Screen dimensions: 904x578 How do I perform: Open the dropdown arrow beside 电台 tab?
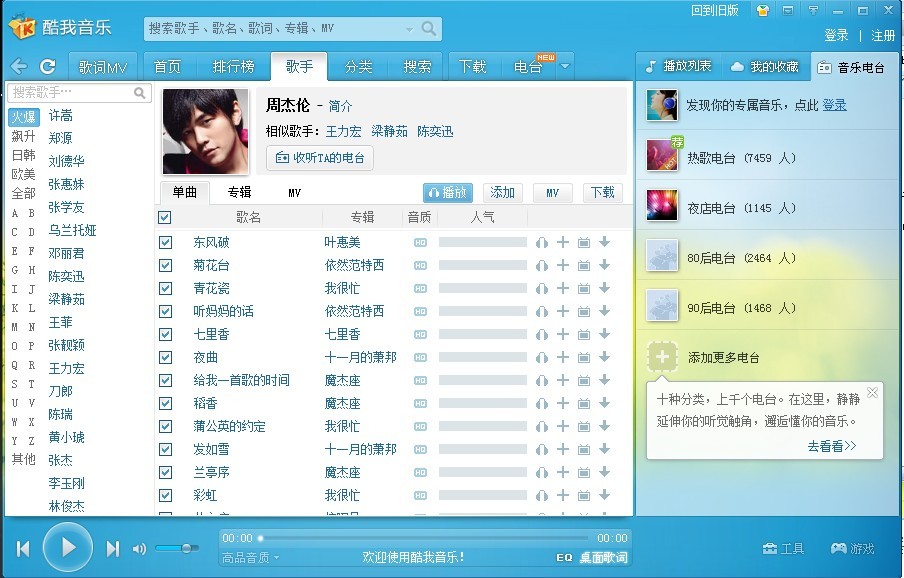point(565,67)
